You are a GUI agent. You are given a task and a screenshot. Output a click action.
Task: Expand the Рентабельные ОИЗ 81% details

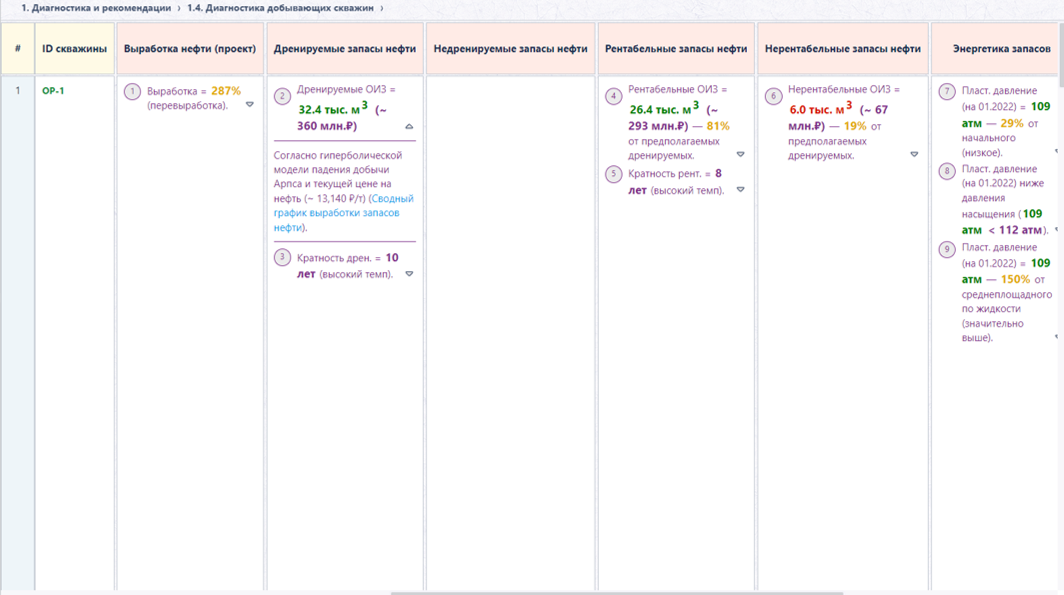point(740,155)
